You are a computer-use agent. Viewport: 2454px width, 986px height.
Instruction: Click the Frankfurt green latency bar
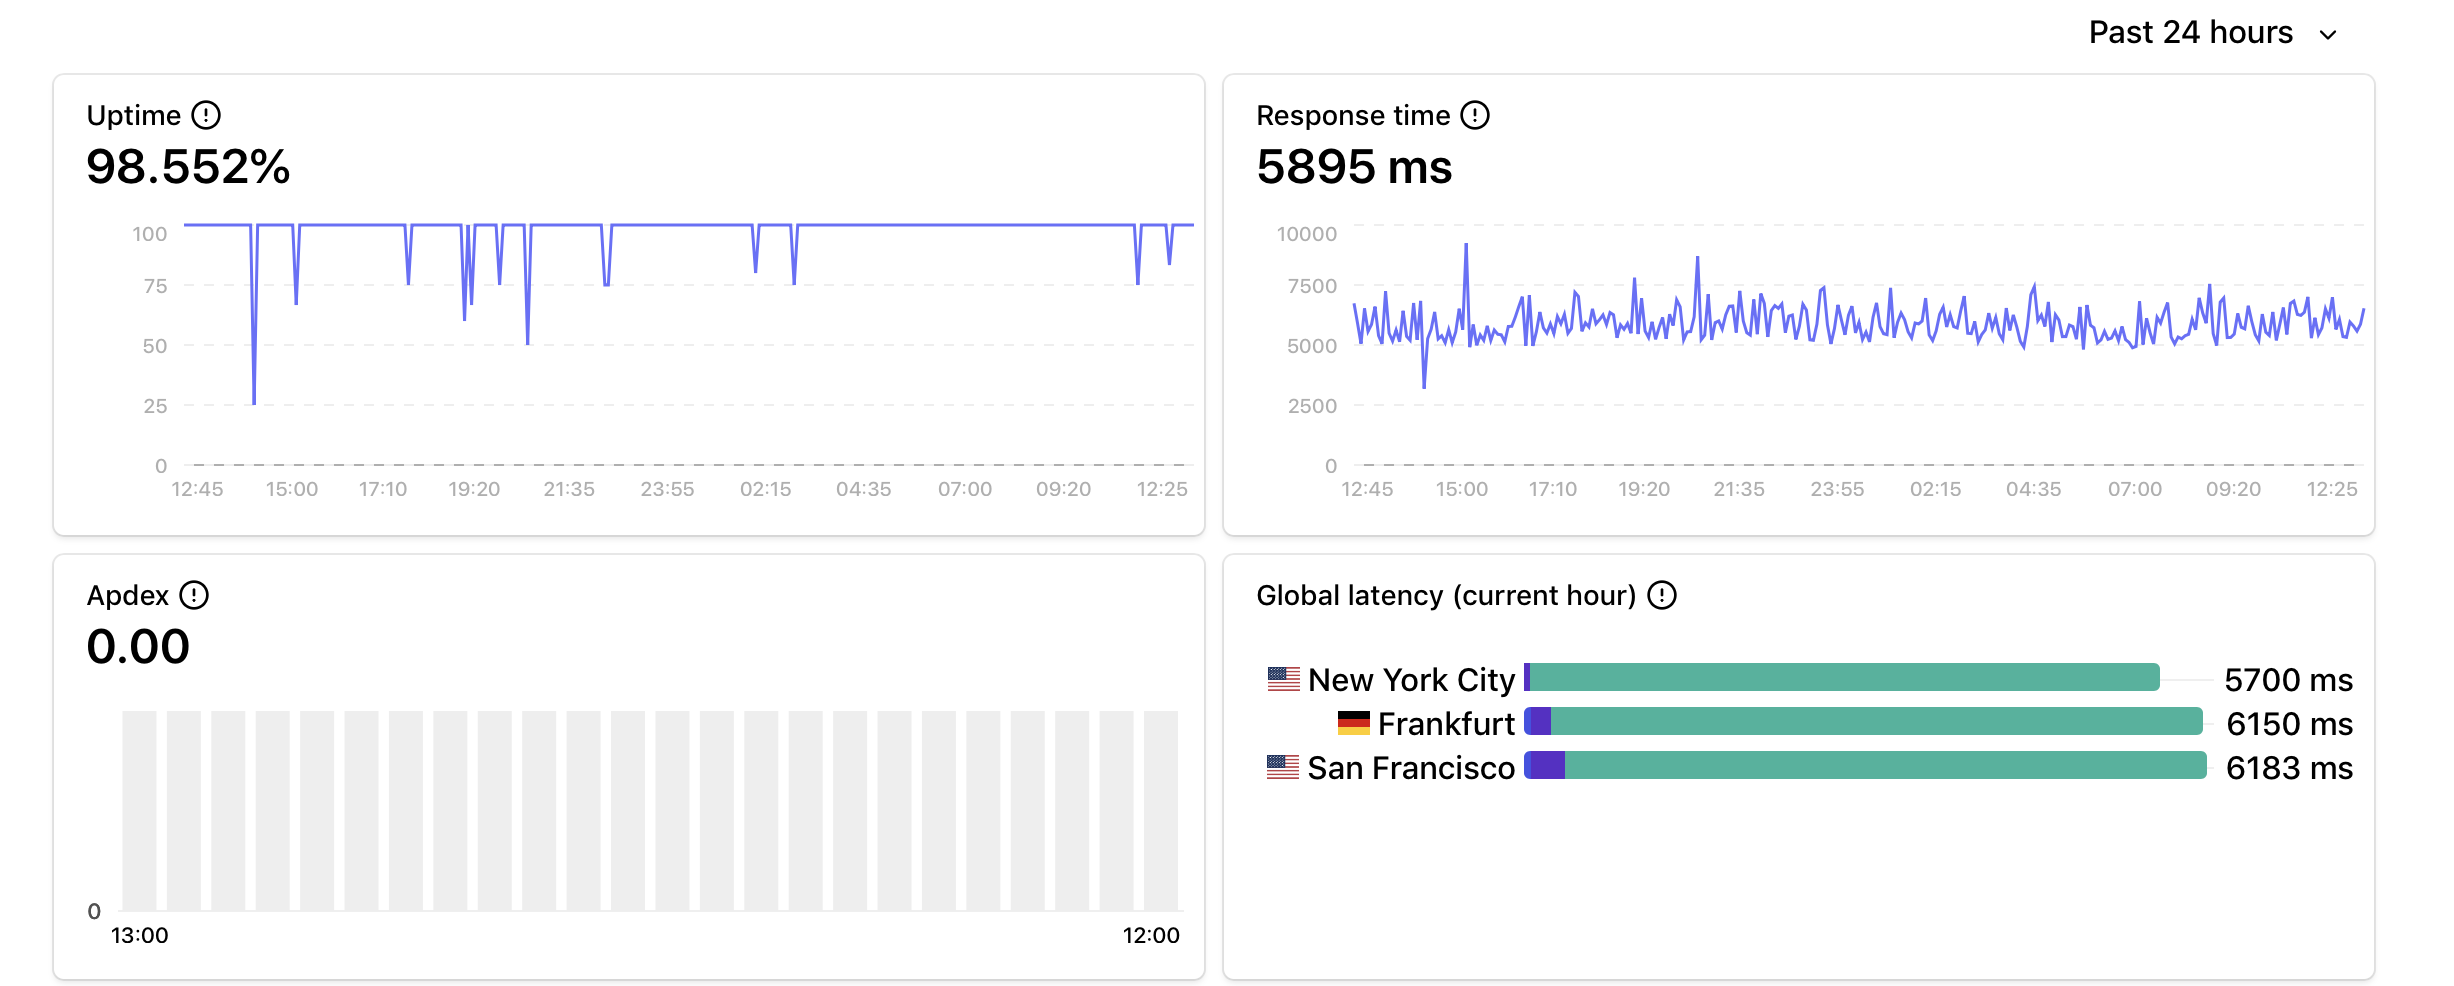(x=1875, y=722)
